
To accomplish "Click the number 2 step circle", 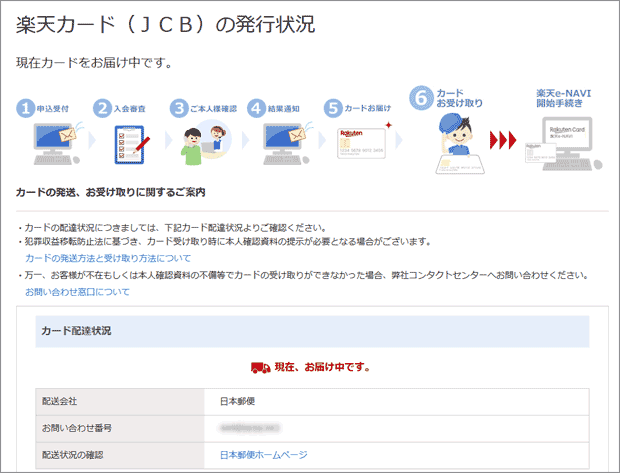I will (x=102, y=108).
